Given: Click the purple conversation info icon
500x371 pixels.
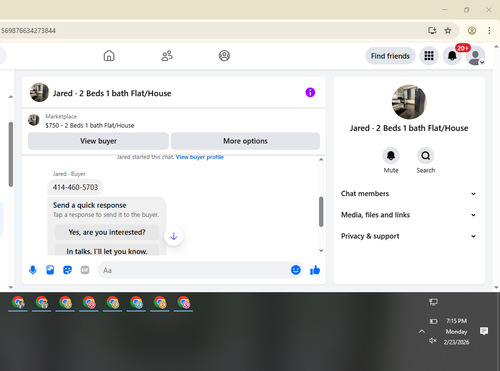Looking at the screenshot, I should point(310,92).
